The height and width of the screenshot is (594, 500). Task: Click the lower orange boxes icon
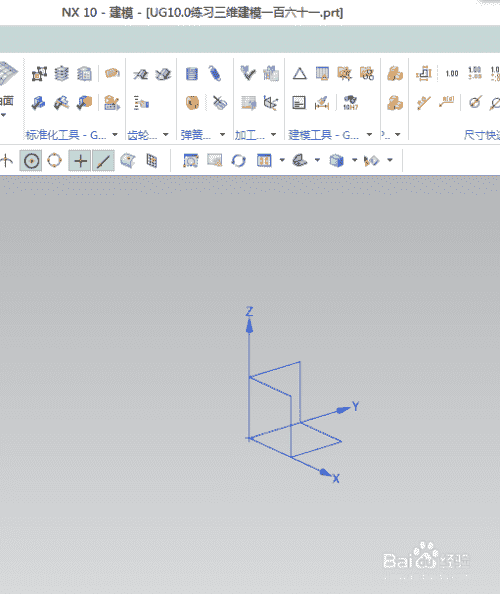point(395,103)
